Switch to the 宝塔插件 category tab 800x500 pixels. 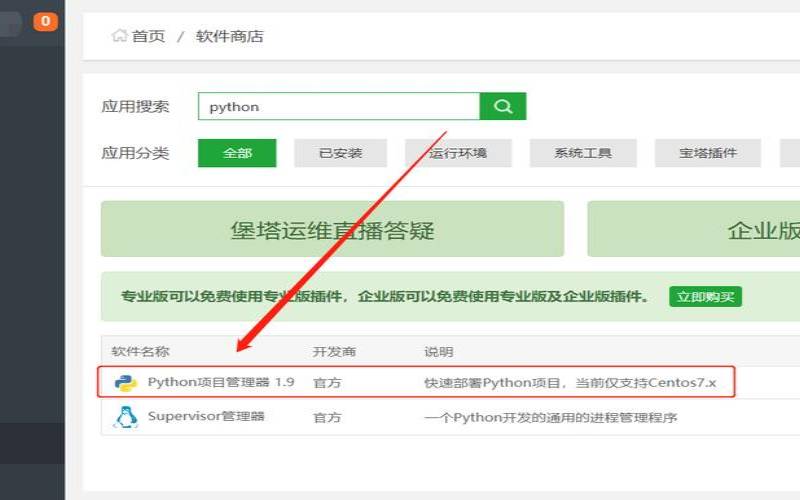coord(708,153)
